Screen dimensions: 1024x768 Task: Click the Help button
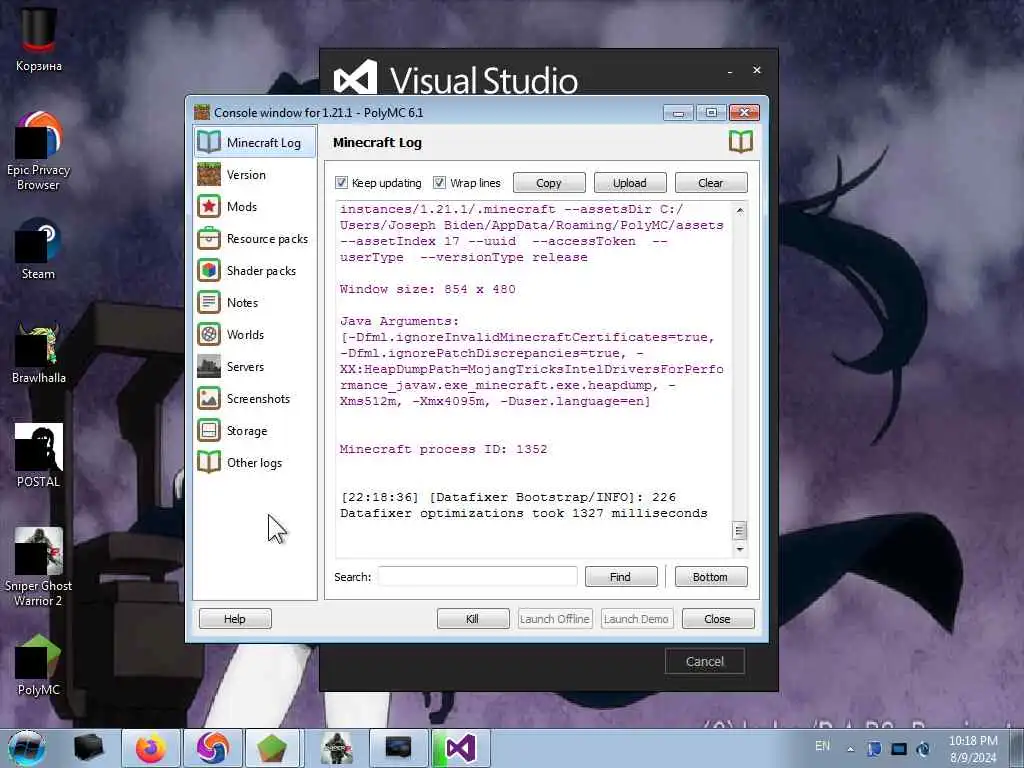235,618
